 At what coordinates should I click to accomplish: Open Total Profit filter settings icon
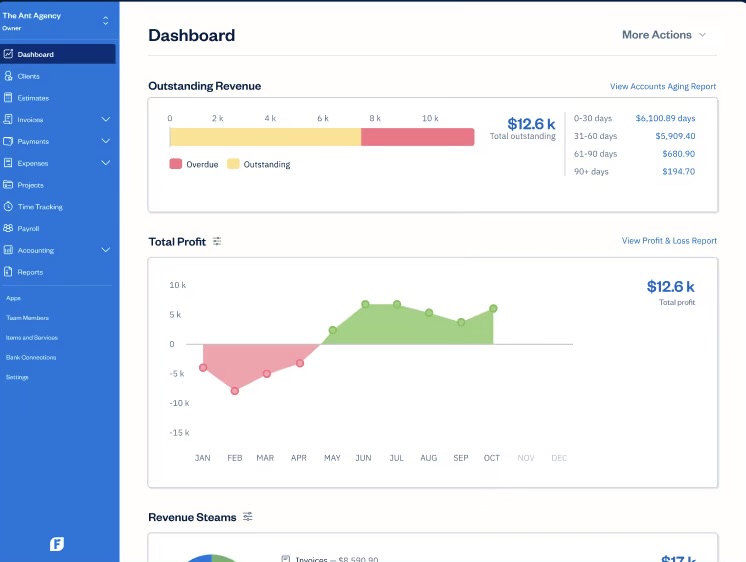(x=217, y=241)
